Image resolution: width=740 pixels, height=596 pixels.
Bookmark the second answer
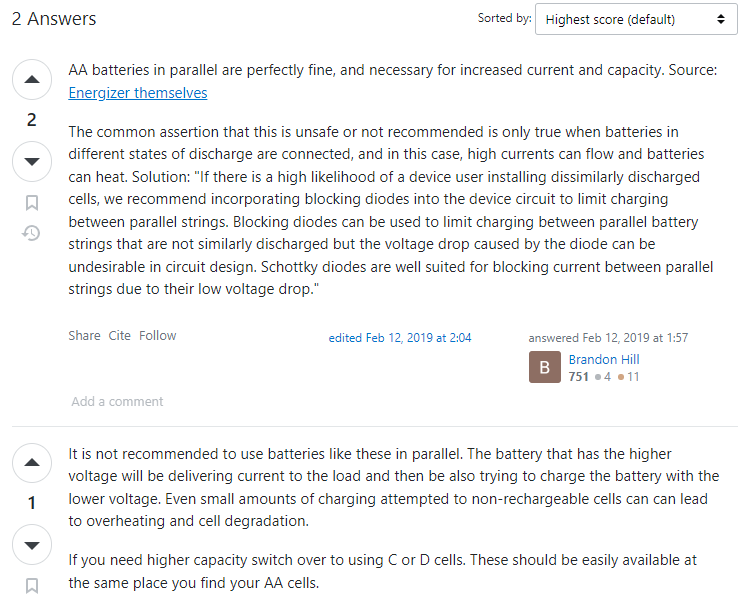pos(32,586)
